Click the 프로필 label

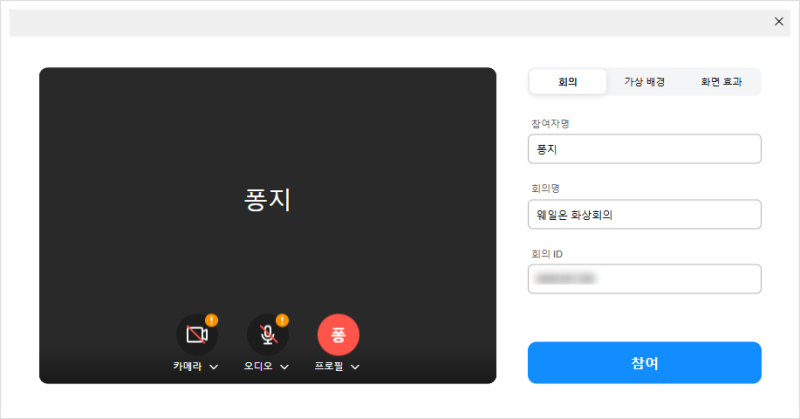coord(329,366)
